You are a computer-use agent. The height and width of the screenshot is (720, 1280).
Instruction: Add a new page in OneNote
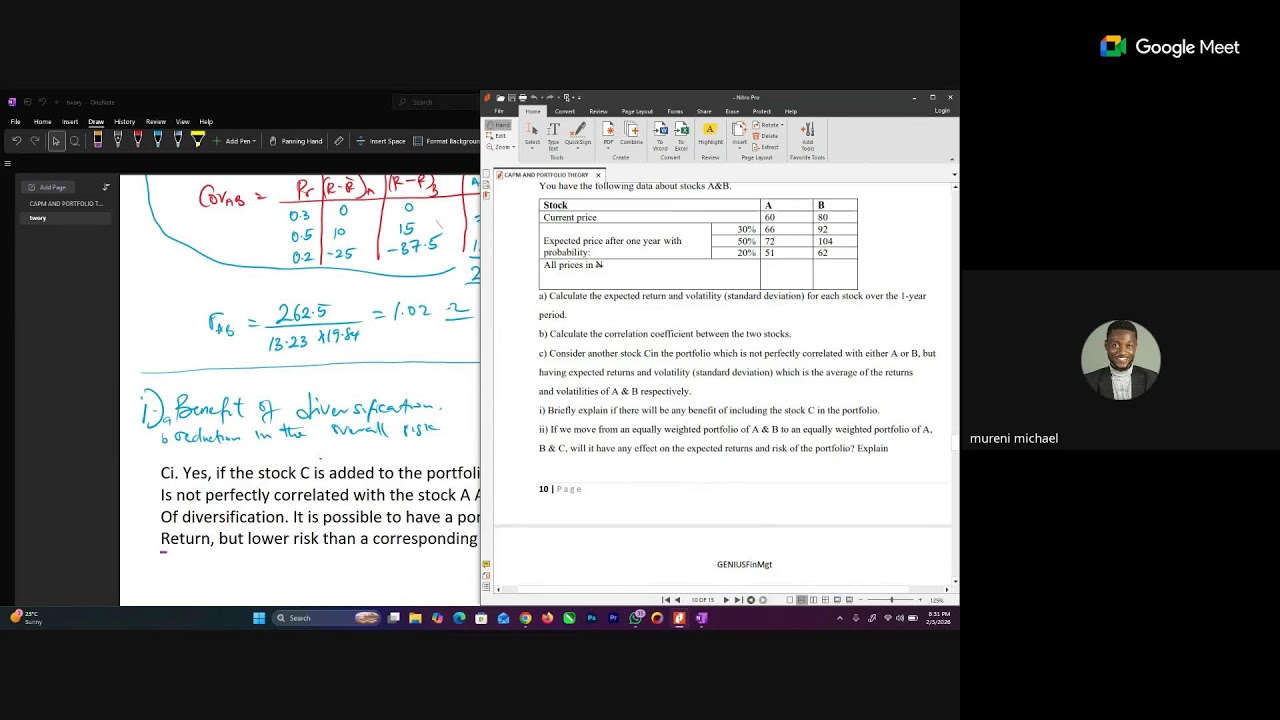(47, 187)
